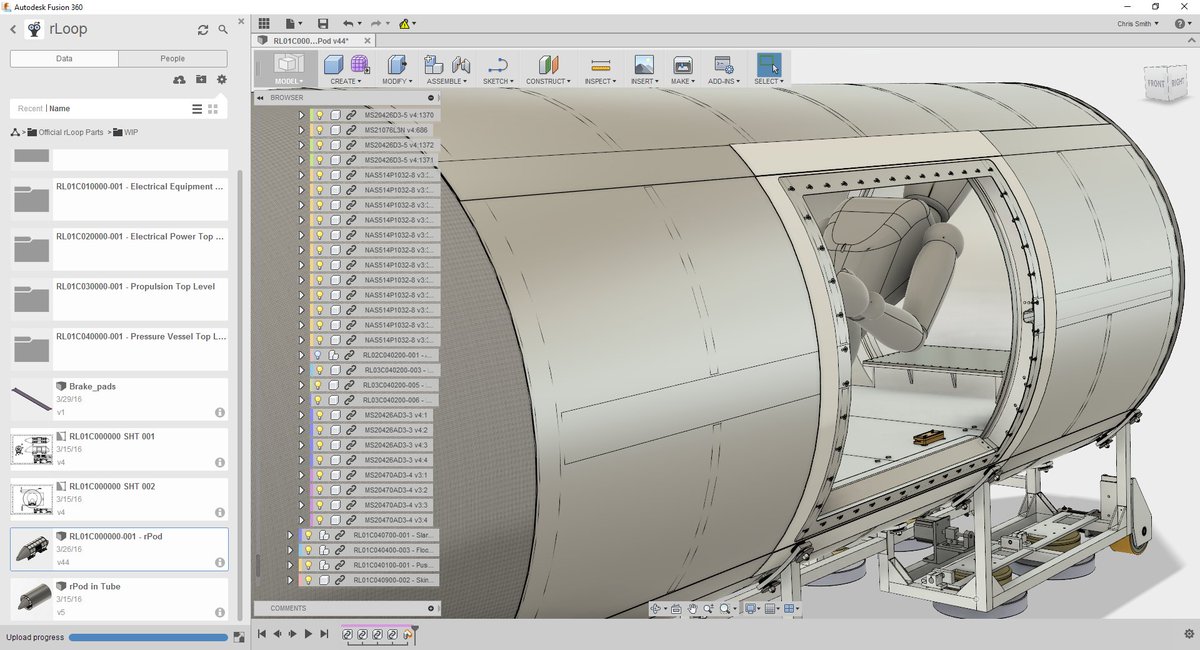Open the MODEL workspace dropdown
The height and width of the screenshot is (650, 1200).
point(289,81)
